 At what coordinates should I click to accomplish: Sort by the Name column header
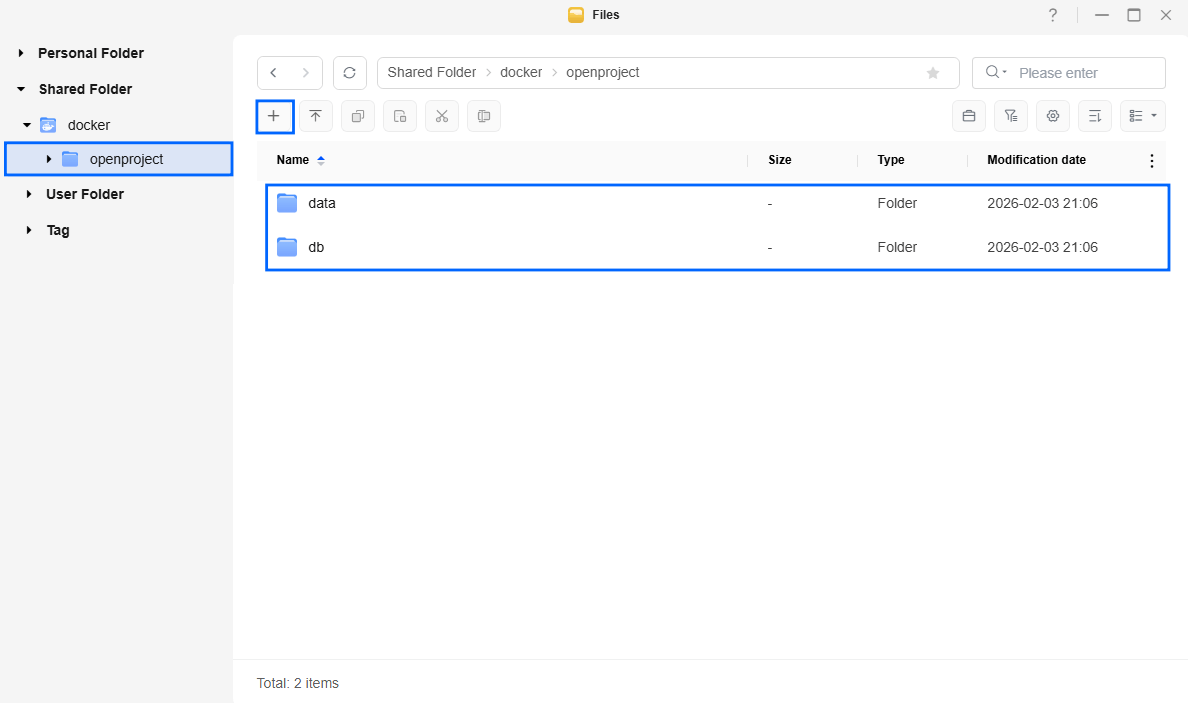tap(293, 160)
